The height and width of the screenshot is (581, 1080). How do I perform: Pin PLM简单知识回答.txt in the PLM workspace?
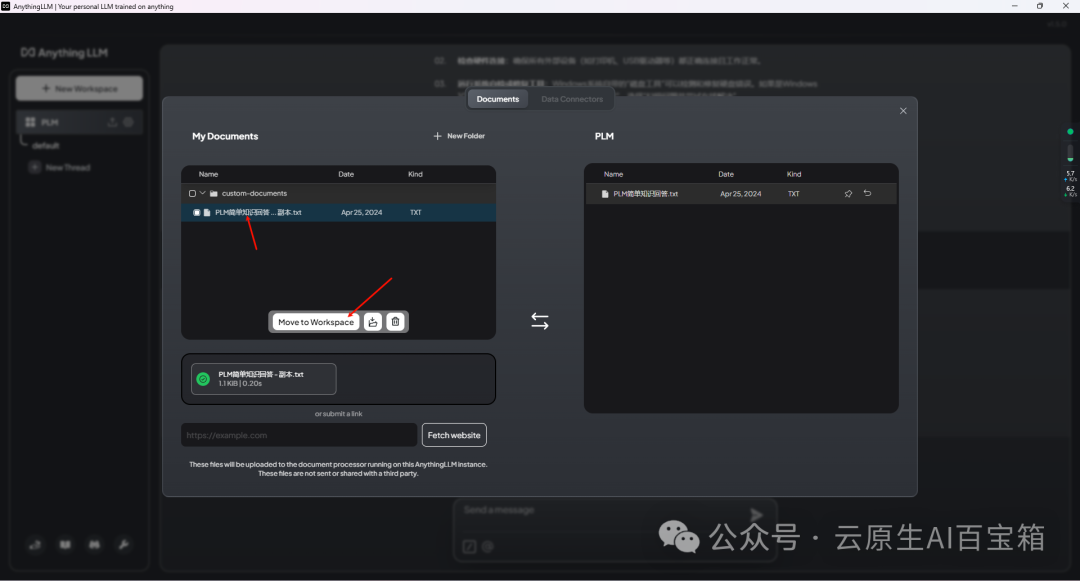848,193
